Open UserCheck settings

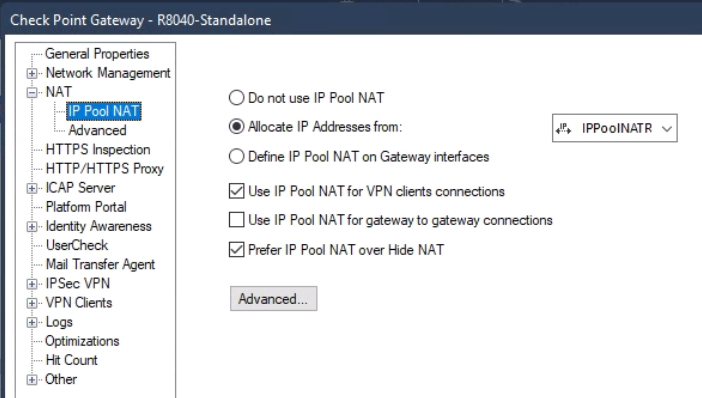coord(77,245)
